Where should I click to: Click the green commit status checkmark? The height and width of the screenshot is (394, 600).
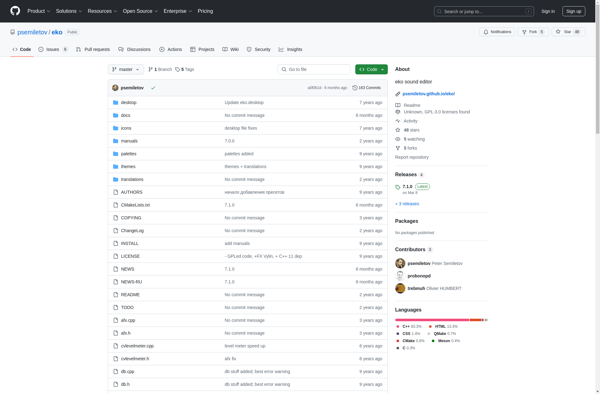(153, 88)
